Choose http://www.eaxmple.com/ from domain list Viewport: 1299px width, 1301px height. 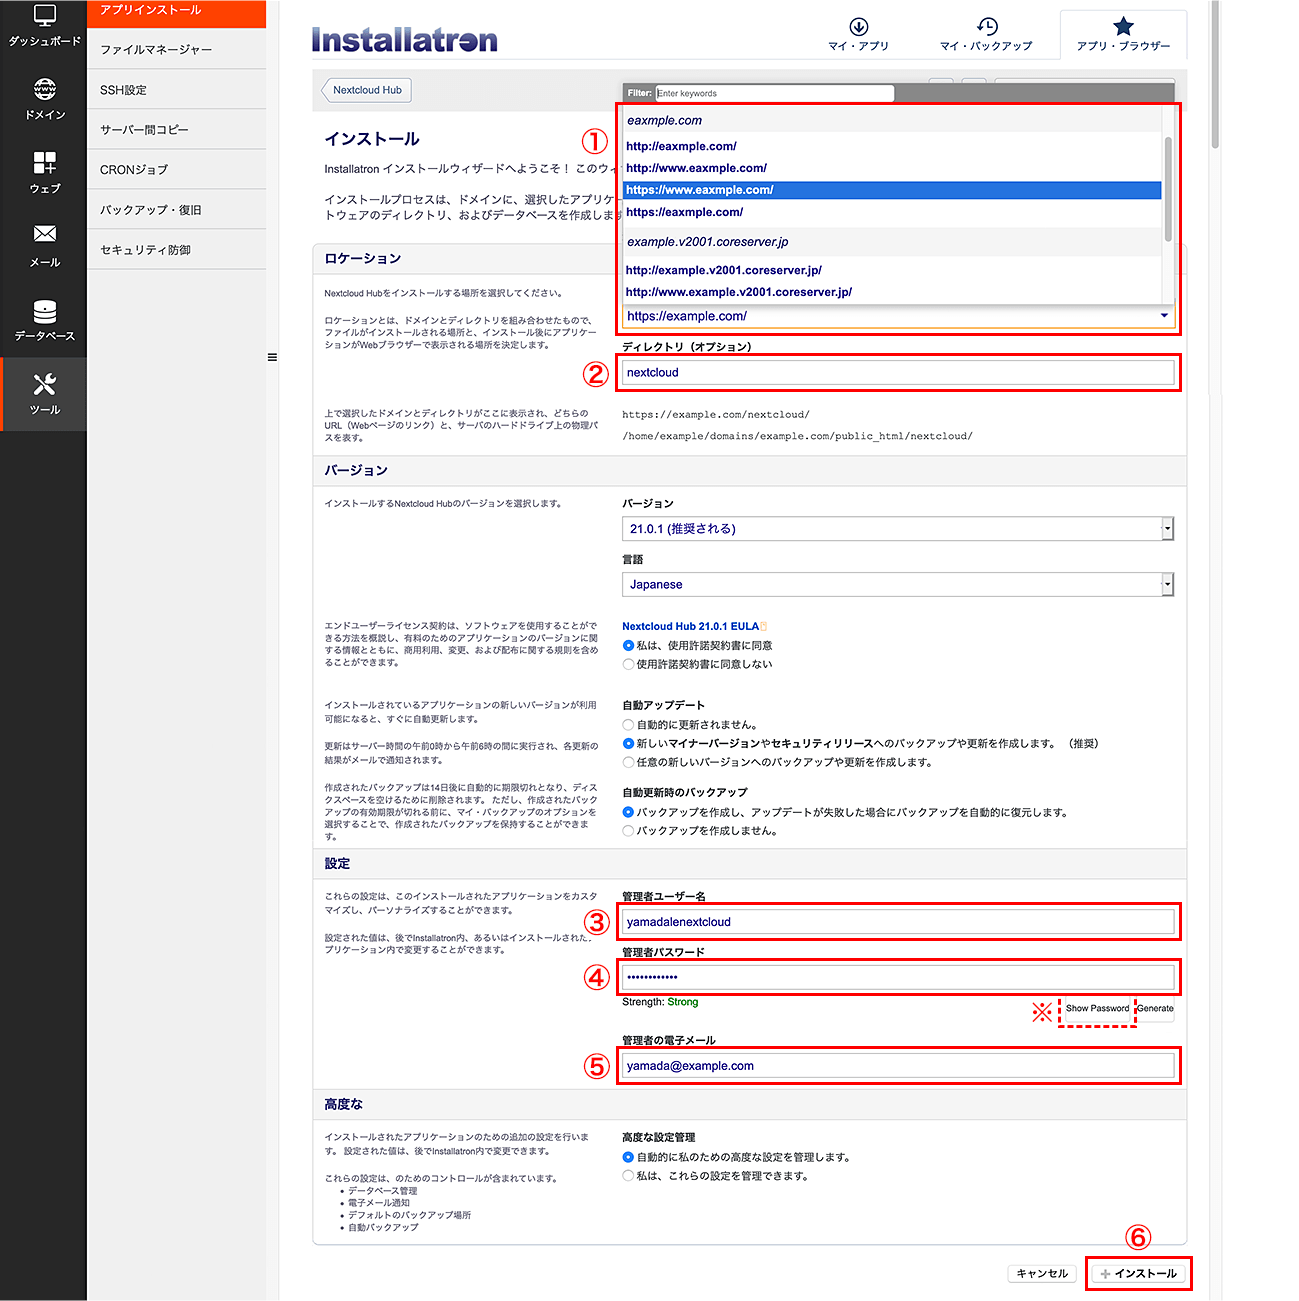pos(892,168)
